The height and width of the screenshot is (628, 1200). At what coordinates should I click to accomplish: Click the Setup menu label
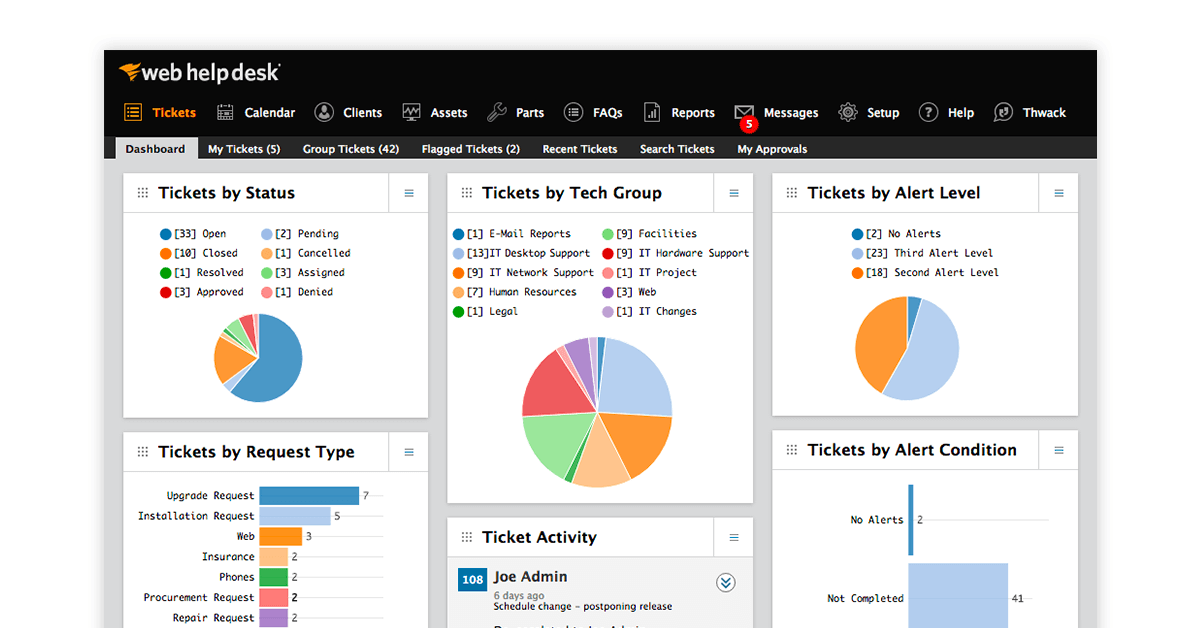point(883,113)
